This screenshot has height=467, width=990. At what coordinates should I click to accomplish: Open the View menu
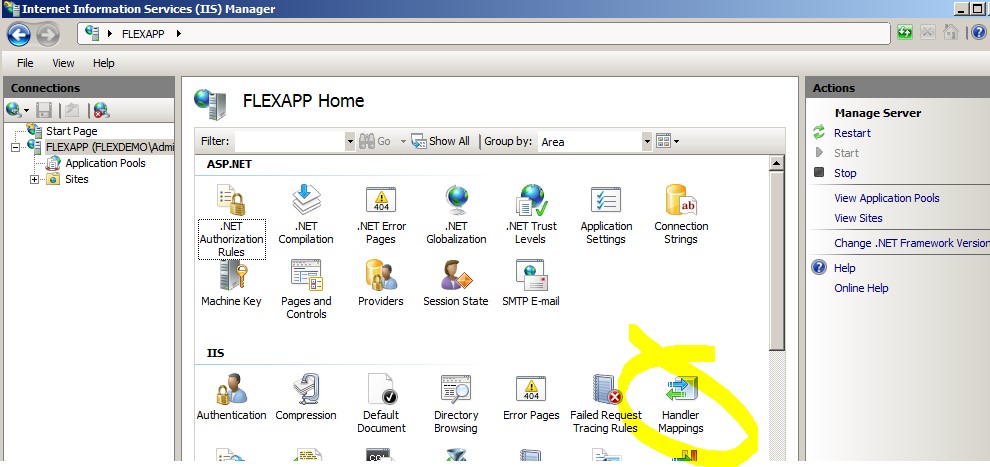tap(63, 63)
